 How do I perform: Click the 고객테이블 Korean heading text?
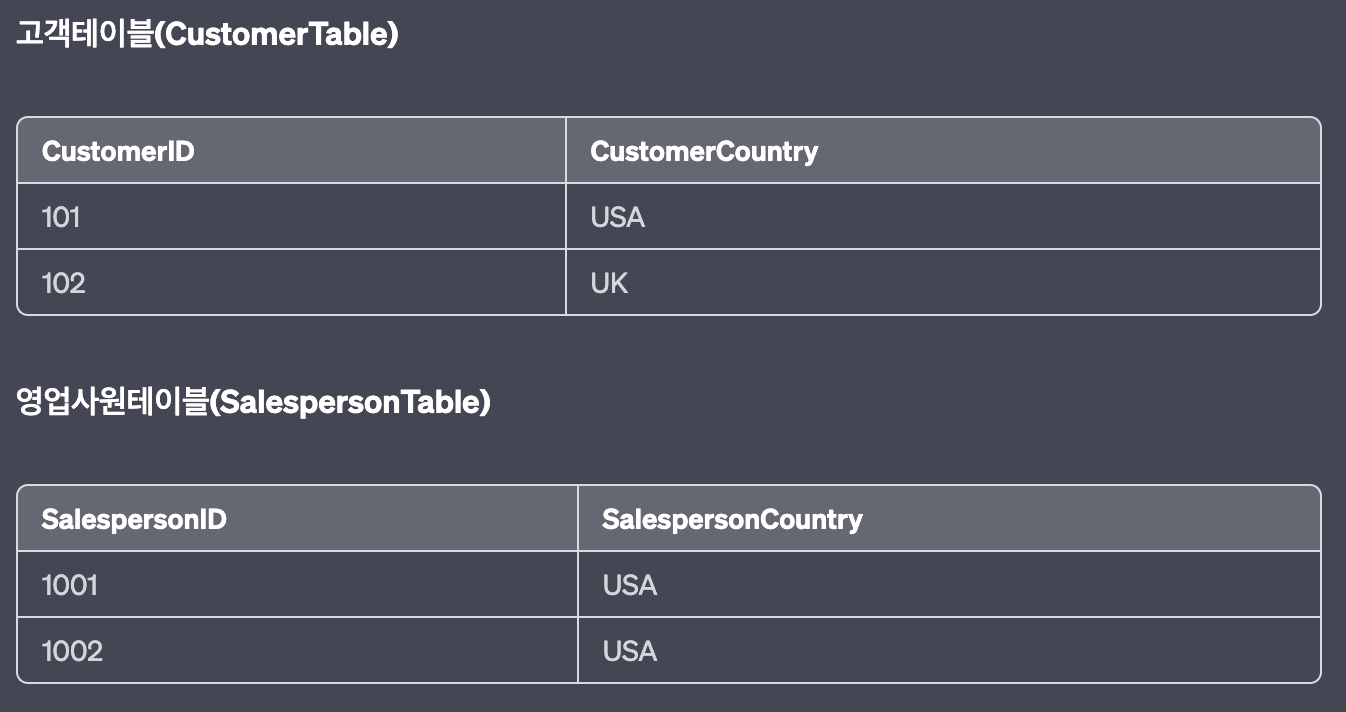(84, 35)
